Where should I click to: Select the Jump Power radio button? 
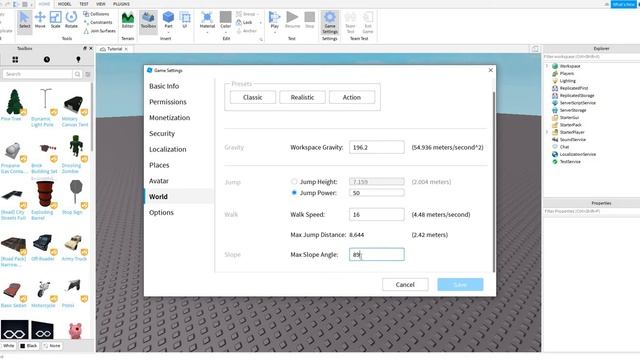pos(294,193)
